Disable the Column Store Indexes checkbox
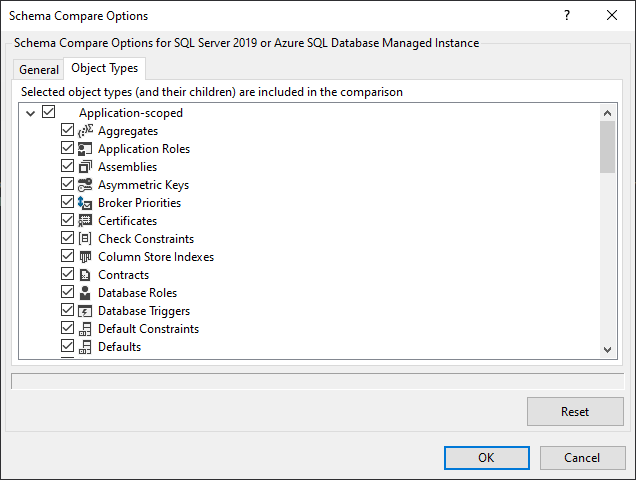 [x=67, y=256]
